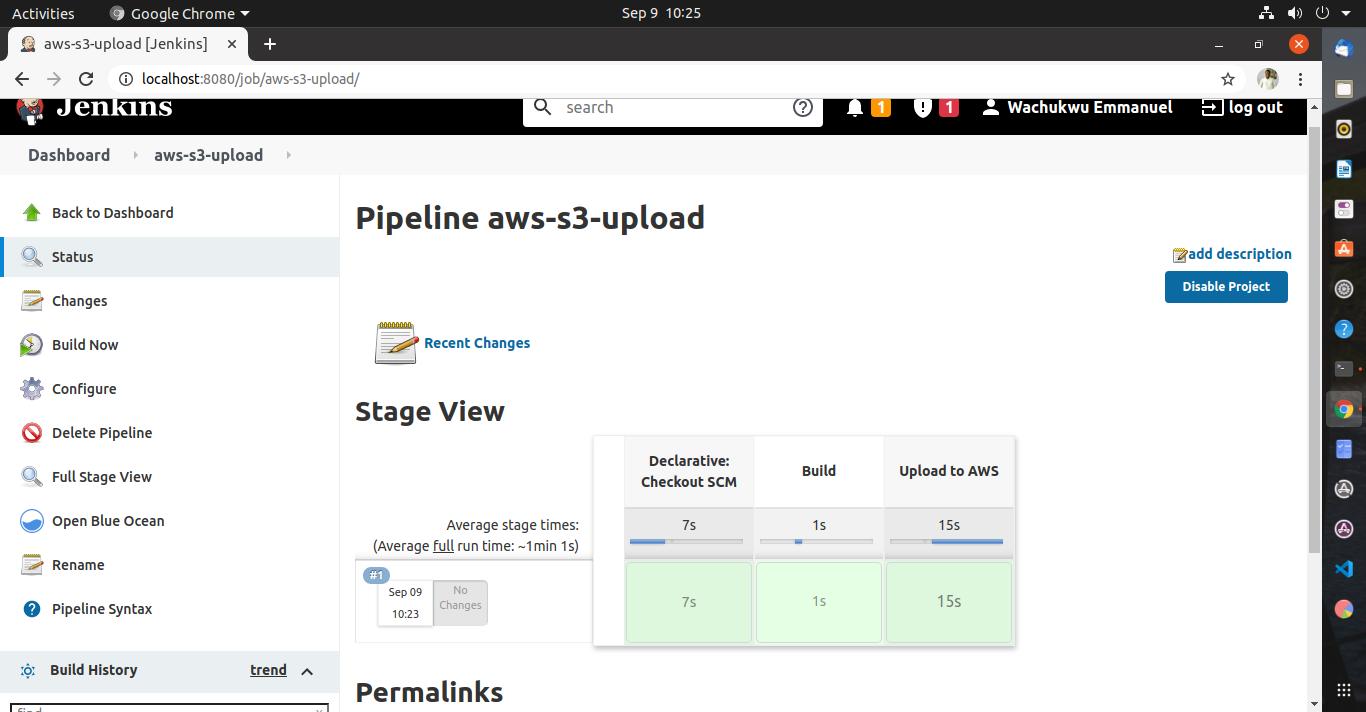Click the Recent Changes notepad icon
The height and width of the screenshot is (712, 1366).
click(x=394, y=342)
